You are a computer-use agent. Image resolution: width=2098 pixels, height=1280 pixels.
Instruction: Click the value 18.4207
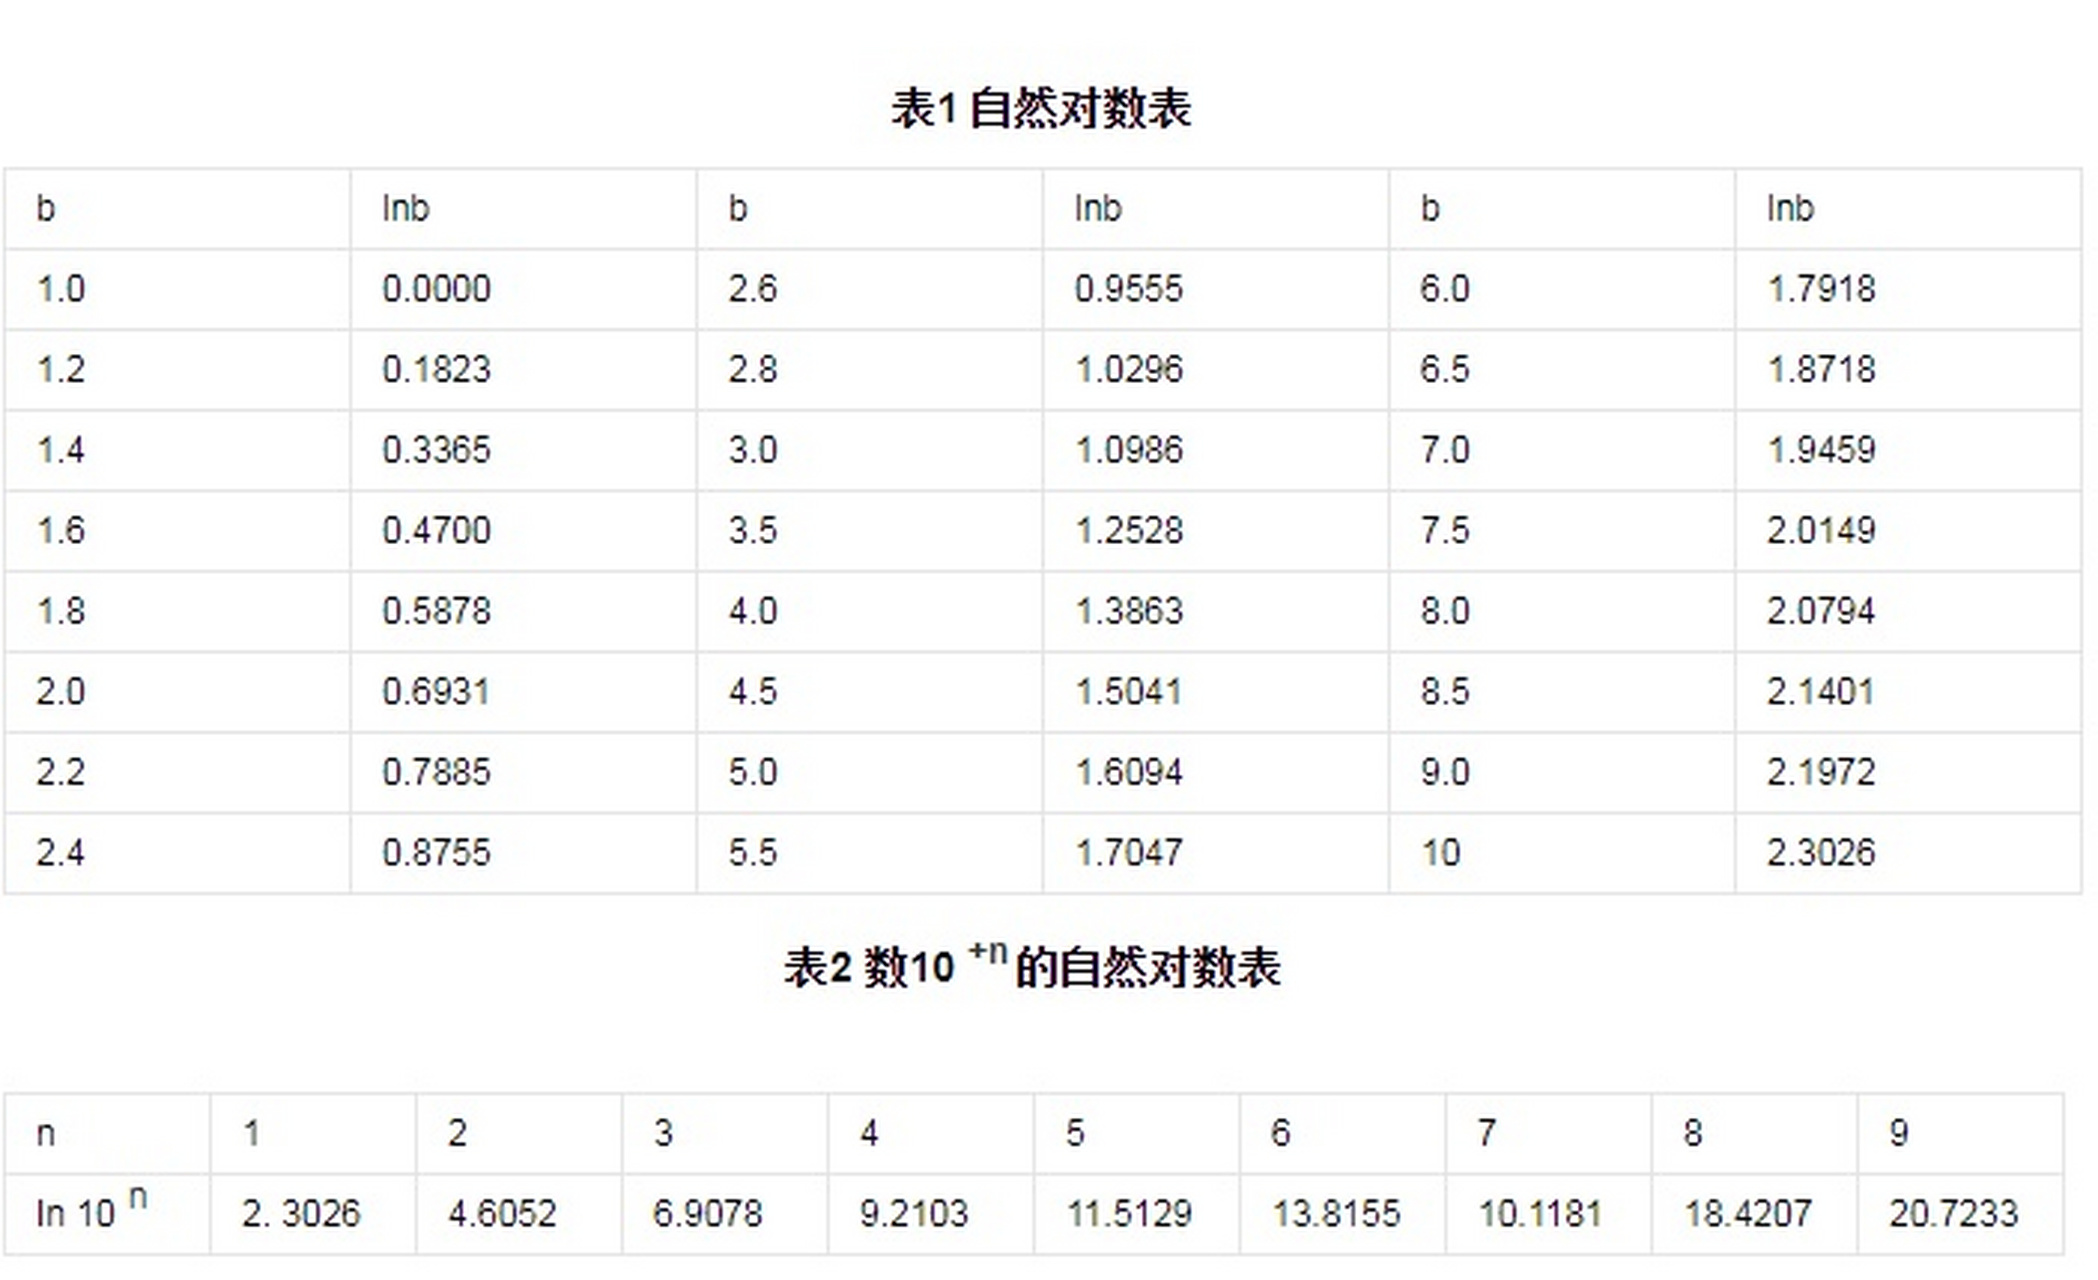1748,1214
